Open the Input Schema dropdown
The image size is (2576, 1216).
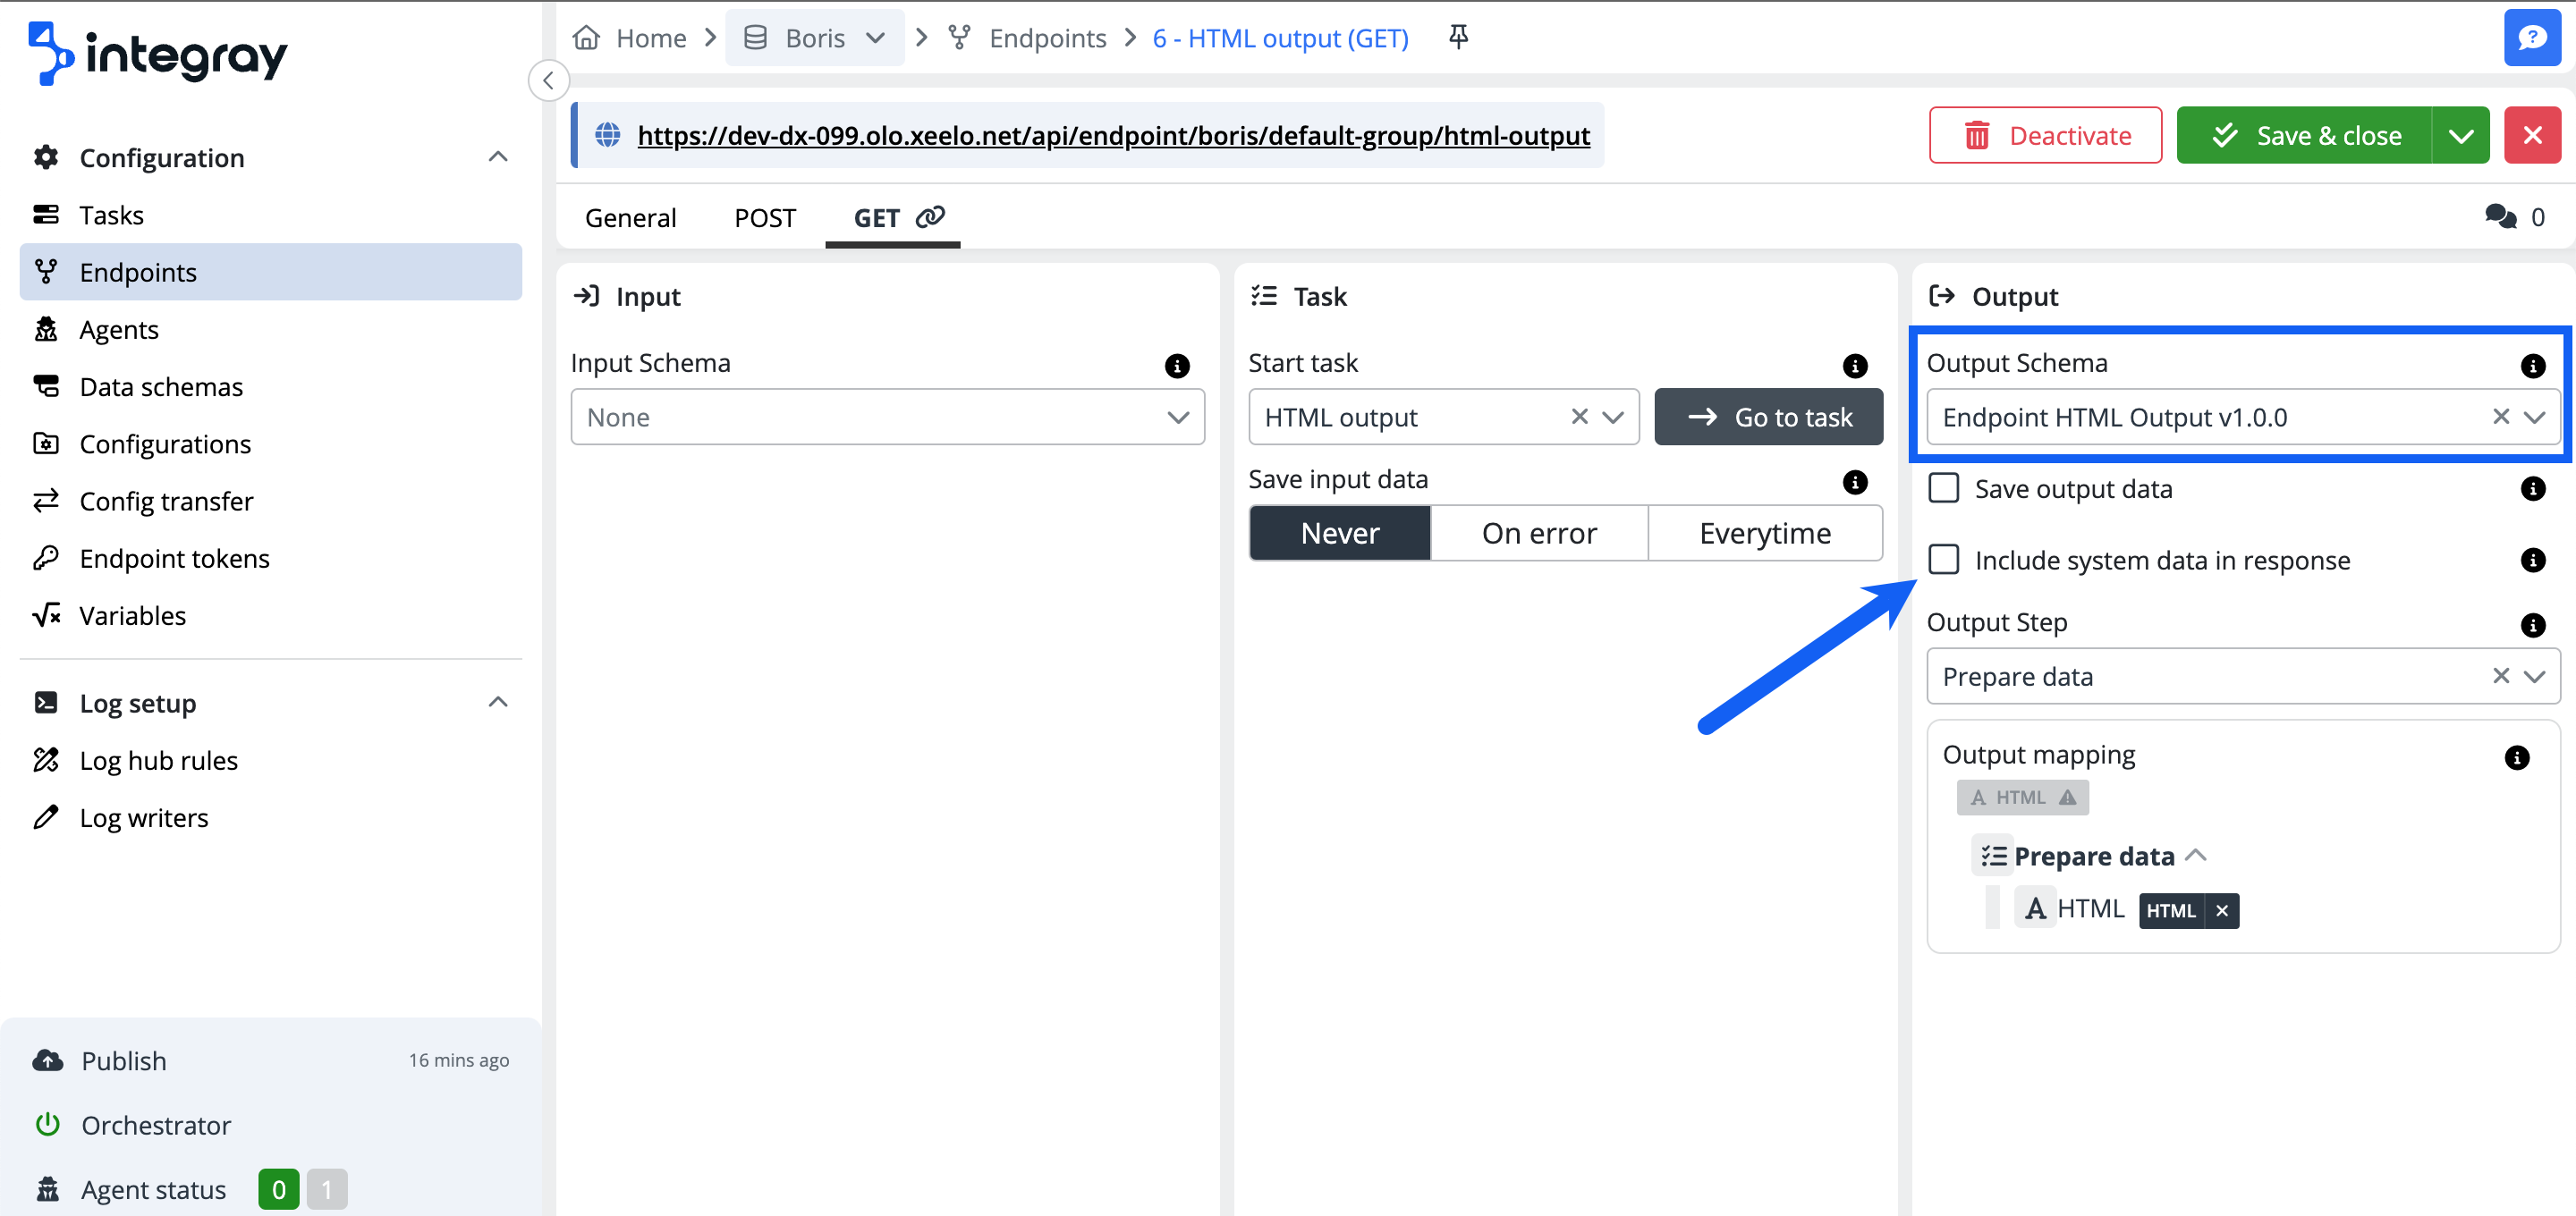887,417
